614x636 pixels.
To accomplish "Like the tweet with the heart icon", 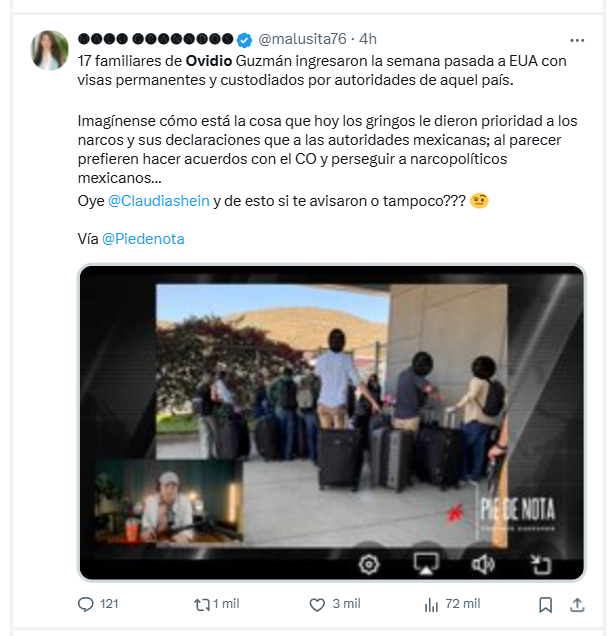I will pos(317,605).
